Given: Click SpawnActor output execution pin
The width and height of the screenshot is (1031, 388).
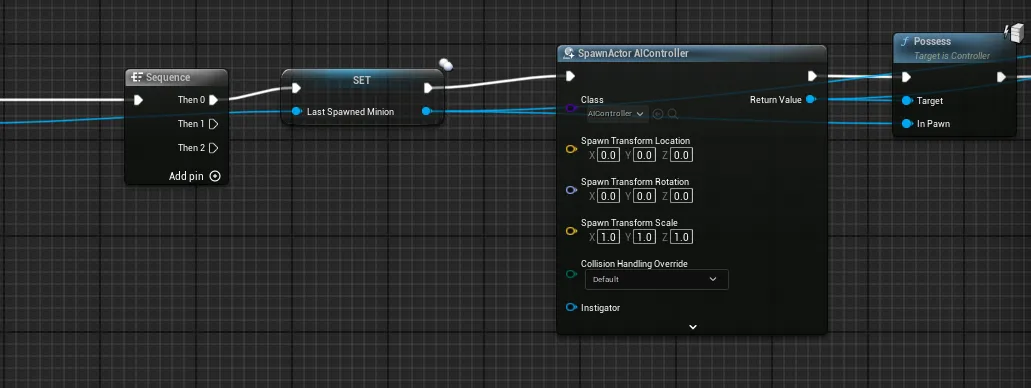Looking at the screenshot, I should tap(812, 77).
